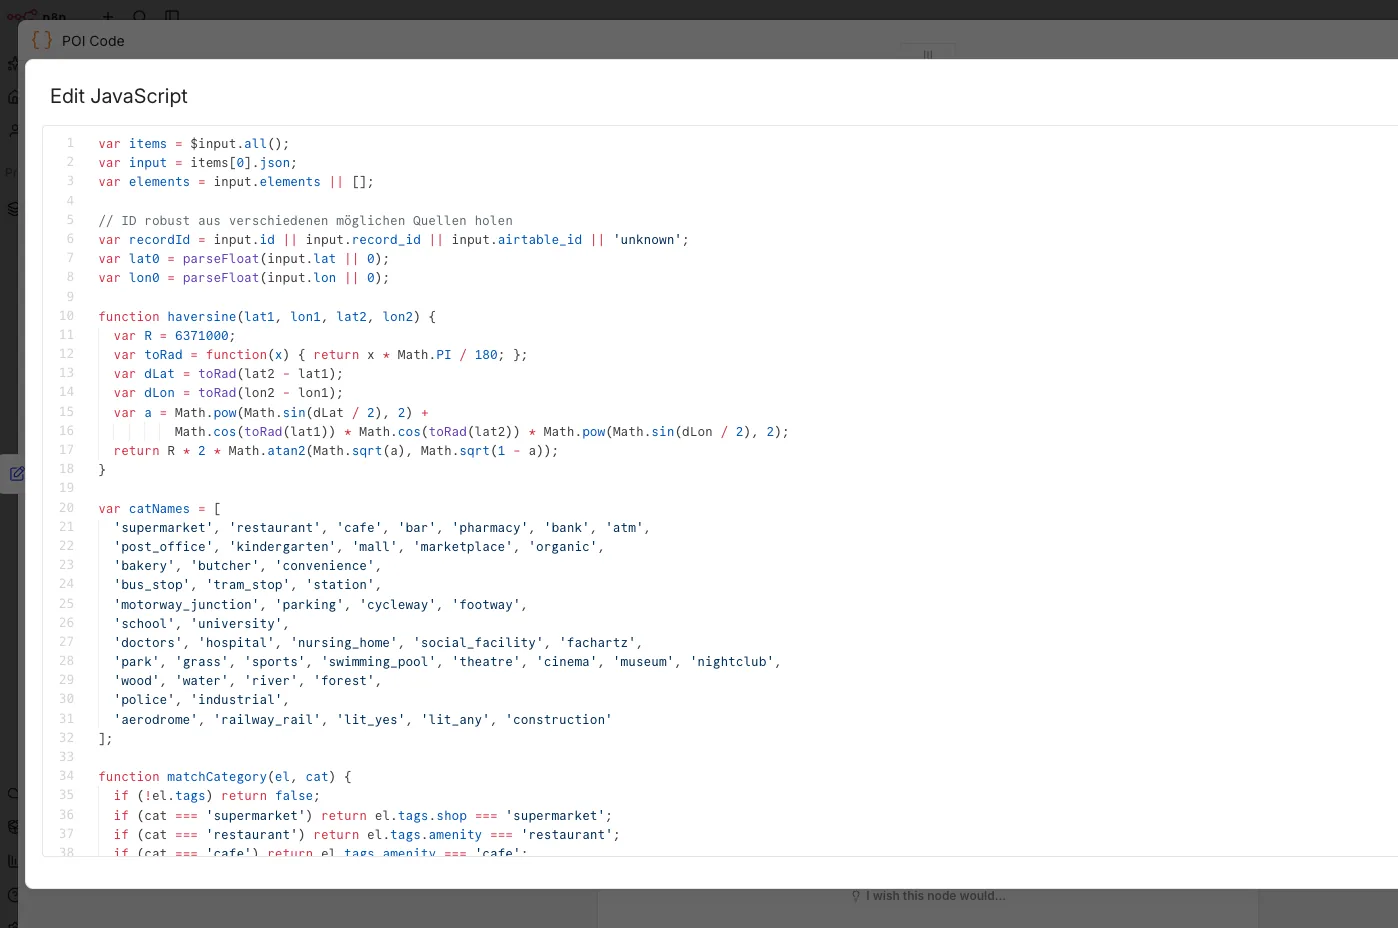Click the 'var dLon = toRad' line
Image resolution: width=1398 pixels, height=928 pixels.
(228, 393)
